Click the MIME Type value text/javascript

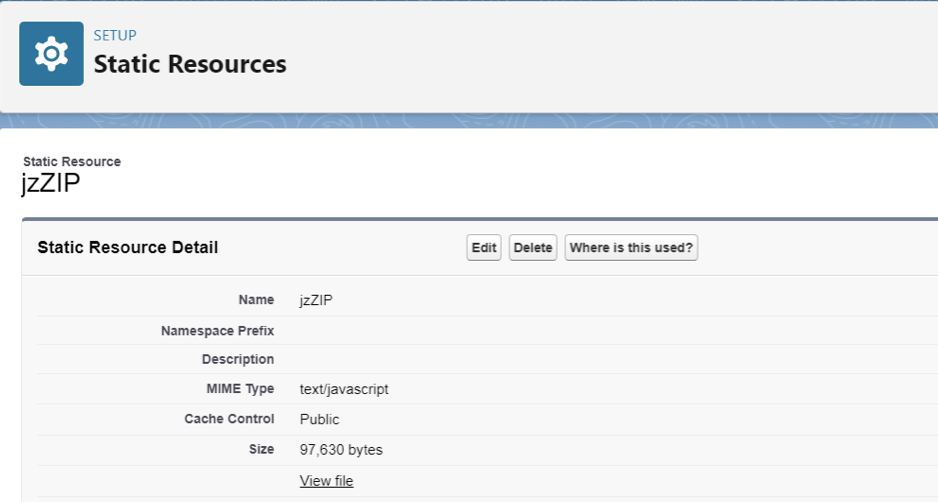pyautogui.click(x=344, y=390)
